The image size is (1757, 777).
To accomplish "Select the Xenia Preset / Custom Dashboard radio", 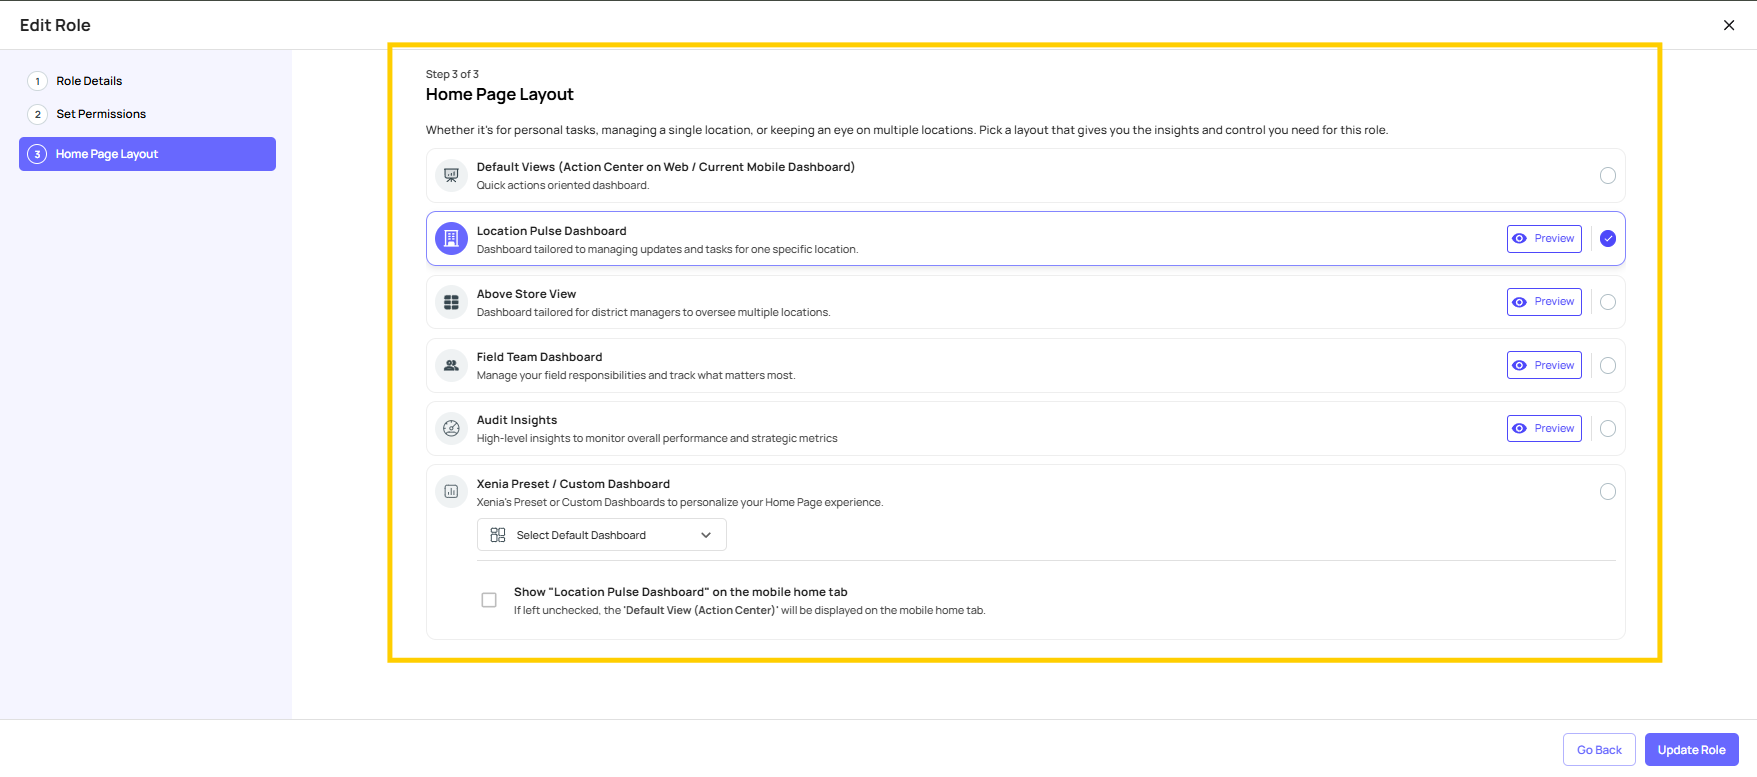I will coord(1607,491).
